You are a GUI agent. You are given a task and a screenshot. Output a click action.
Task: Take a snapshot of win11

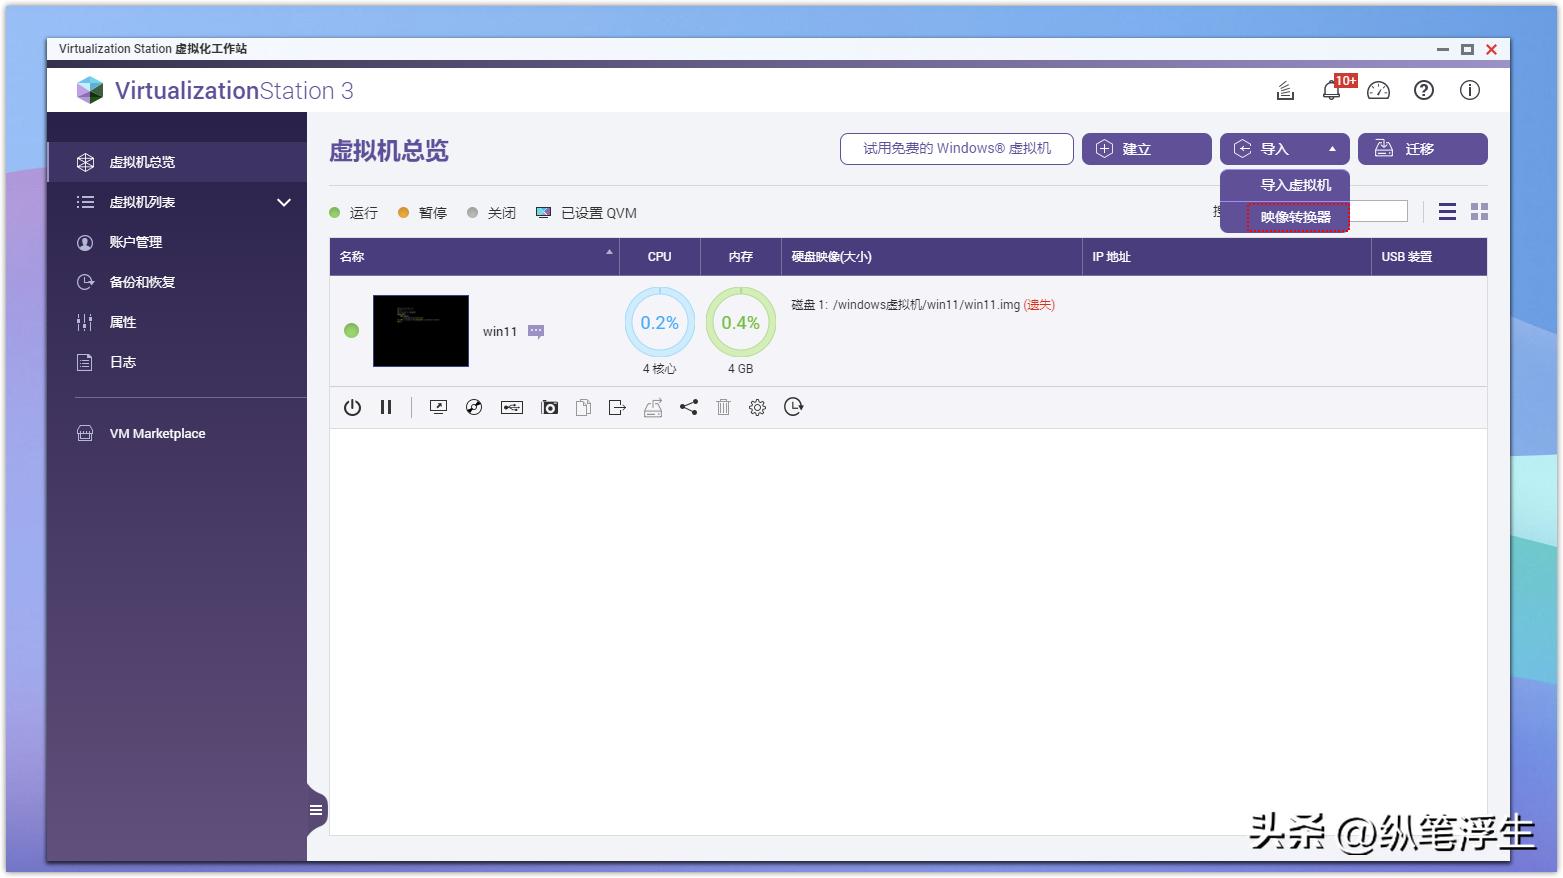point(549,407)
